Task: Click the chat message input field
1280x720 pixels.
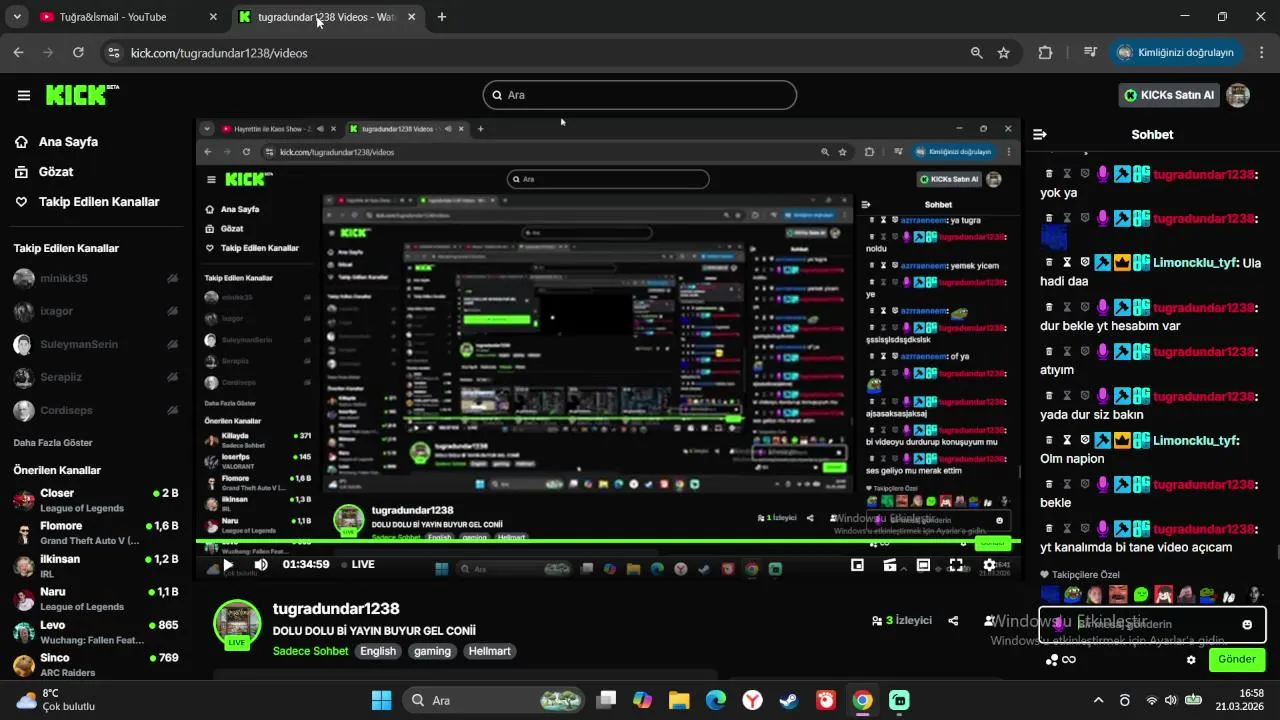Action: point(1152,625)
